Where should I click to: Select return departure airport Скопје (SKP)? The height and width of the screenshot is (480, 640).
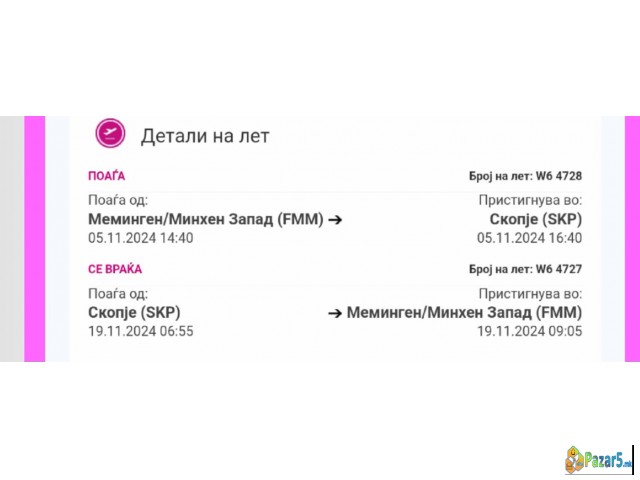134,313
